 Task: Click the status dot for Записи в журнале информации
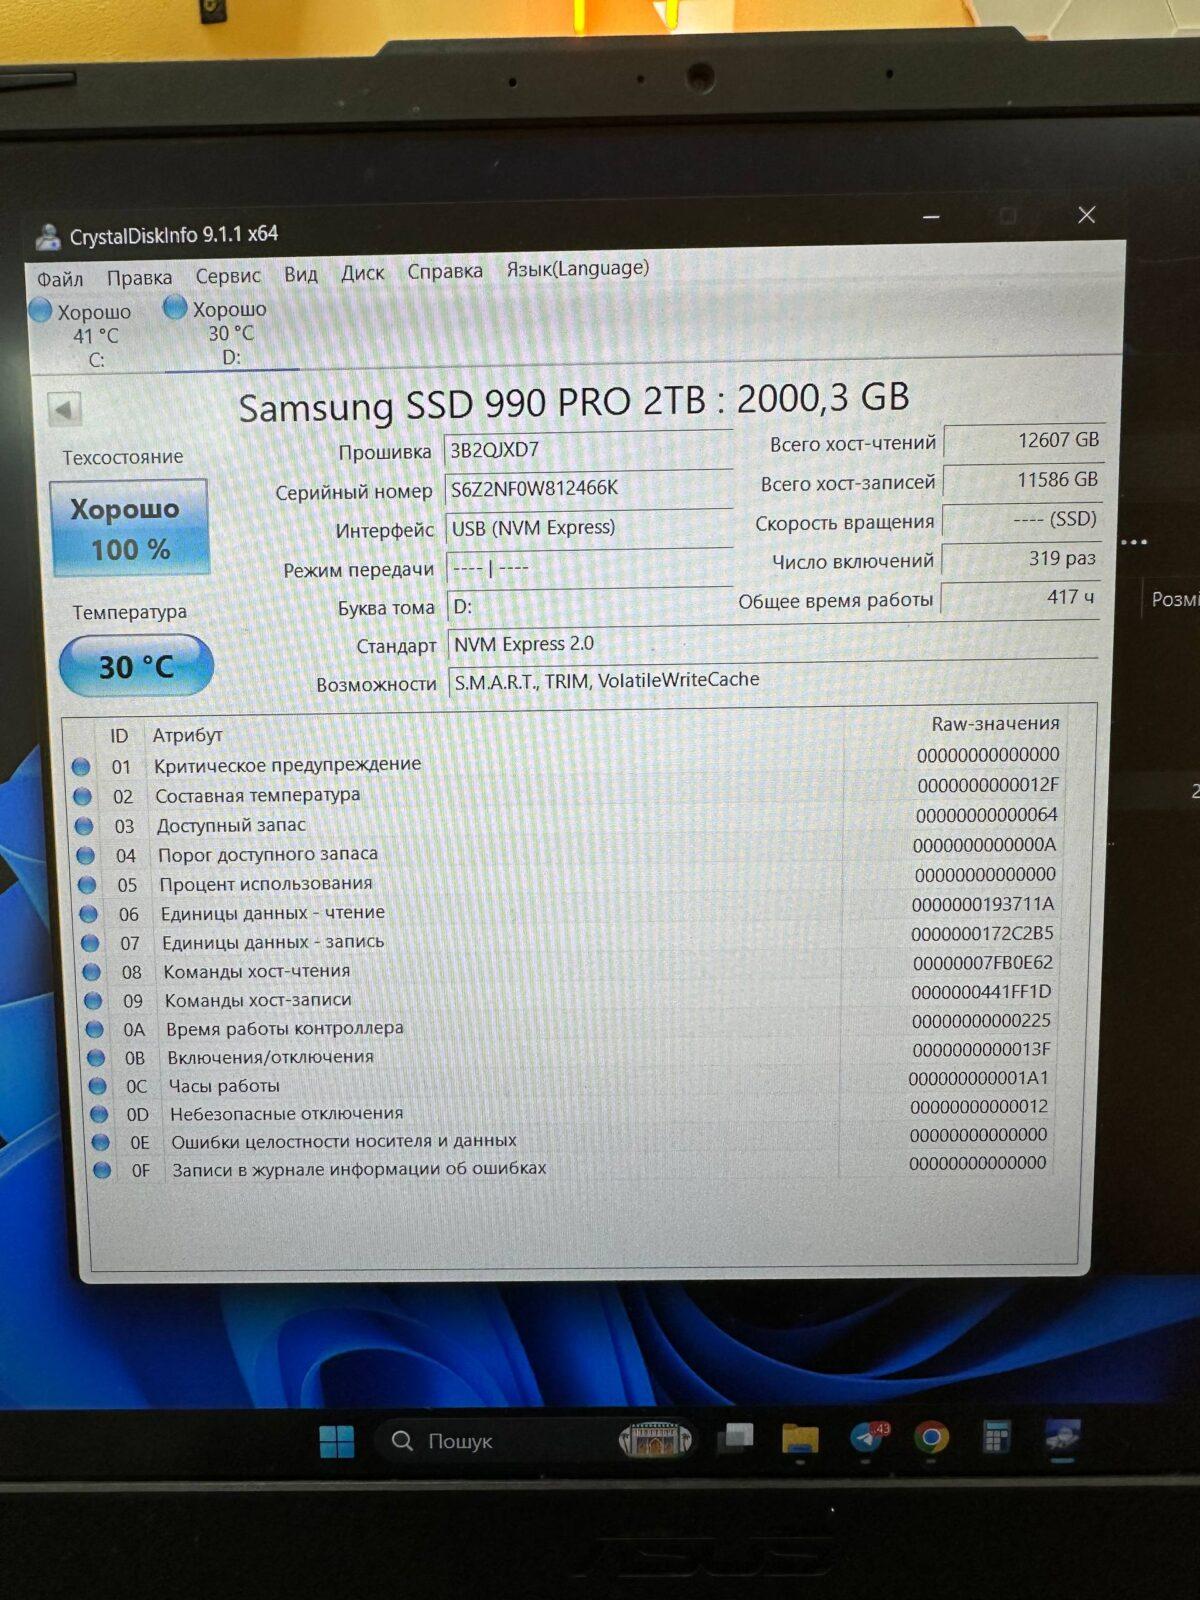coord(102,1170)
